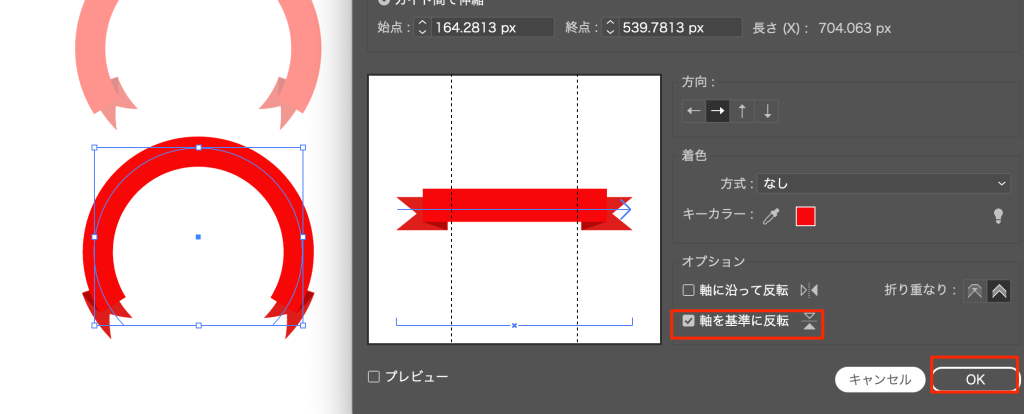Open colorization tips lightbulb icon

pyautogui.click(x=997, y=216)
